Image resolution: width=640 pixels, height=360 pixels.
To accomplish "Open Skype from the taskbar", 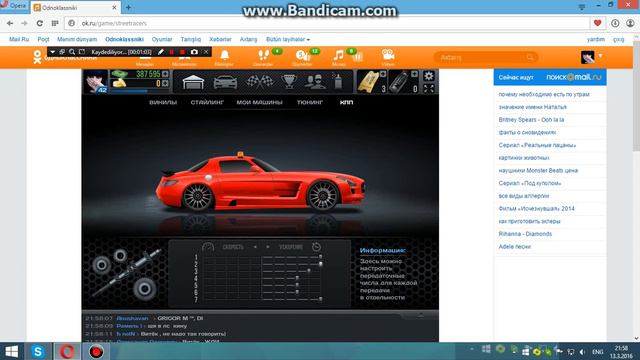I will [38, 351].
